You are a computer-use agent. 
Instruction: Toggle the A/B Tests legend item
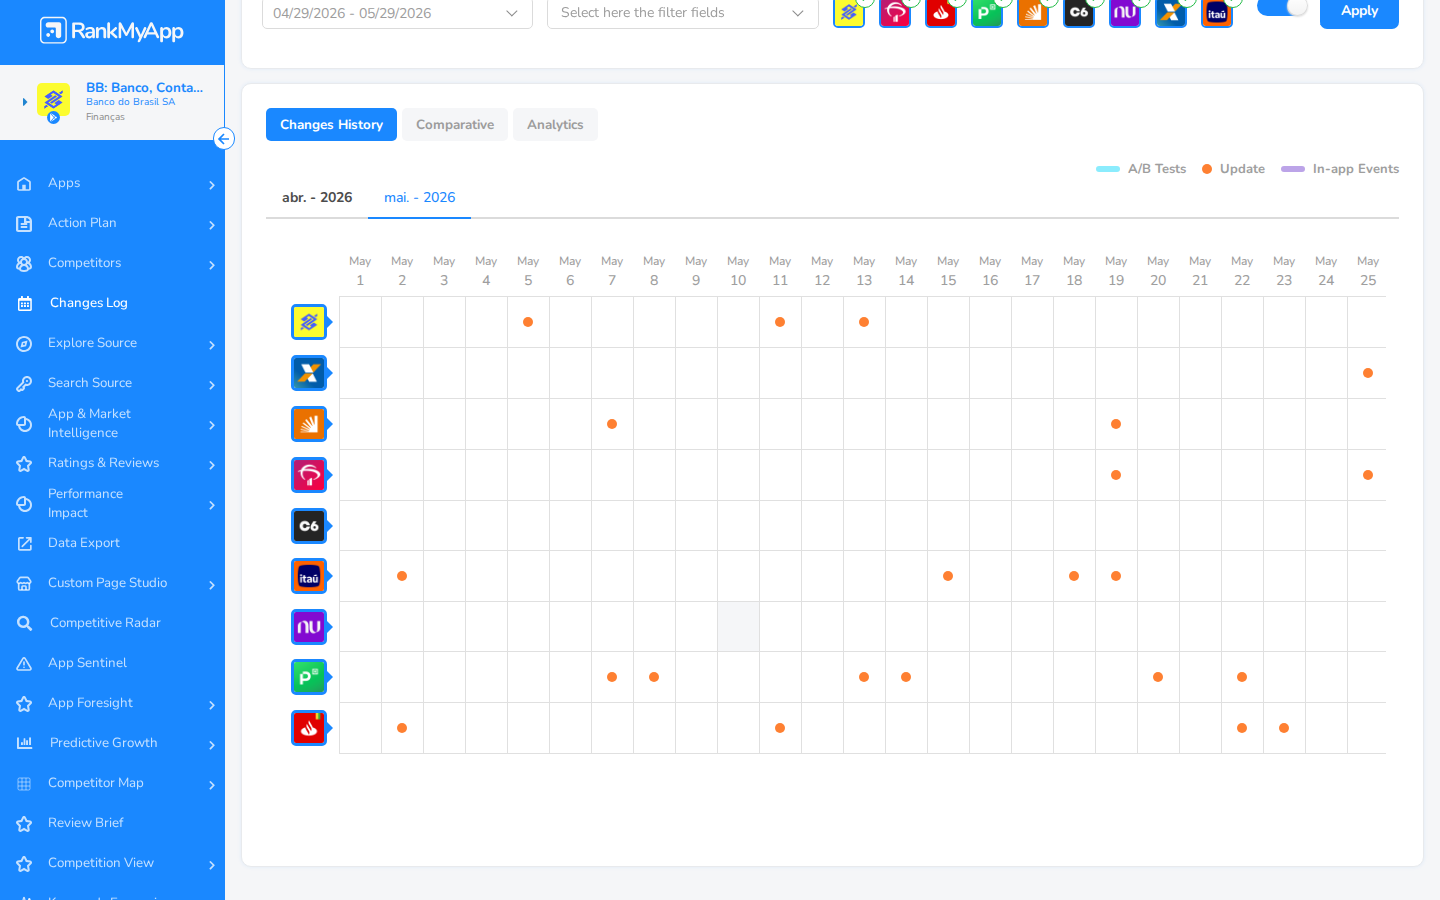tap(1141, 169)
